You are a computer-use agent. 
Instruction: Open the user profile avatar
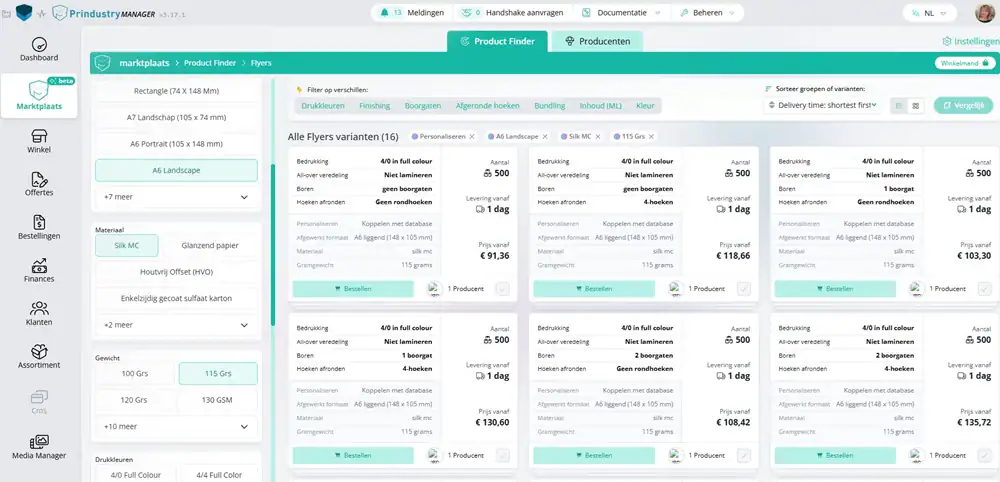pos(985,13)
